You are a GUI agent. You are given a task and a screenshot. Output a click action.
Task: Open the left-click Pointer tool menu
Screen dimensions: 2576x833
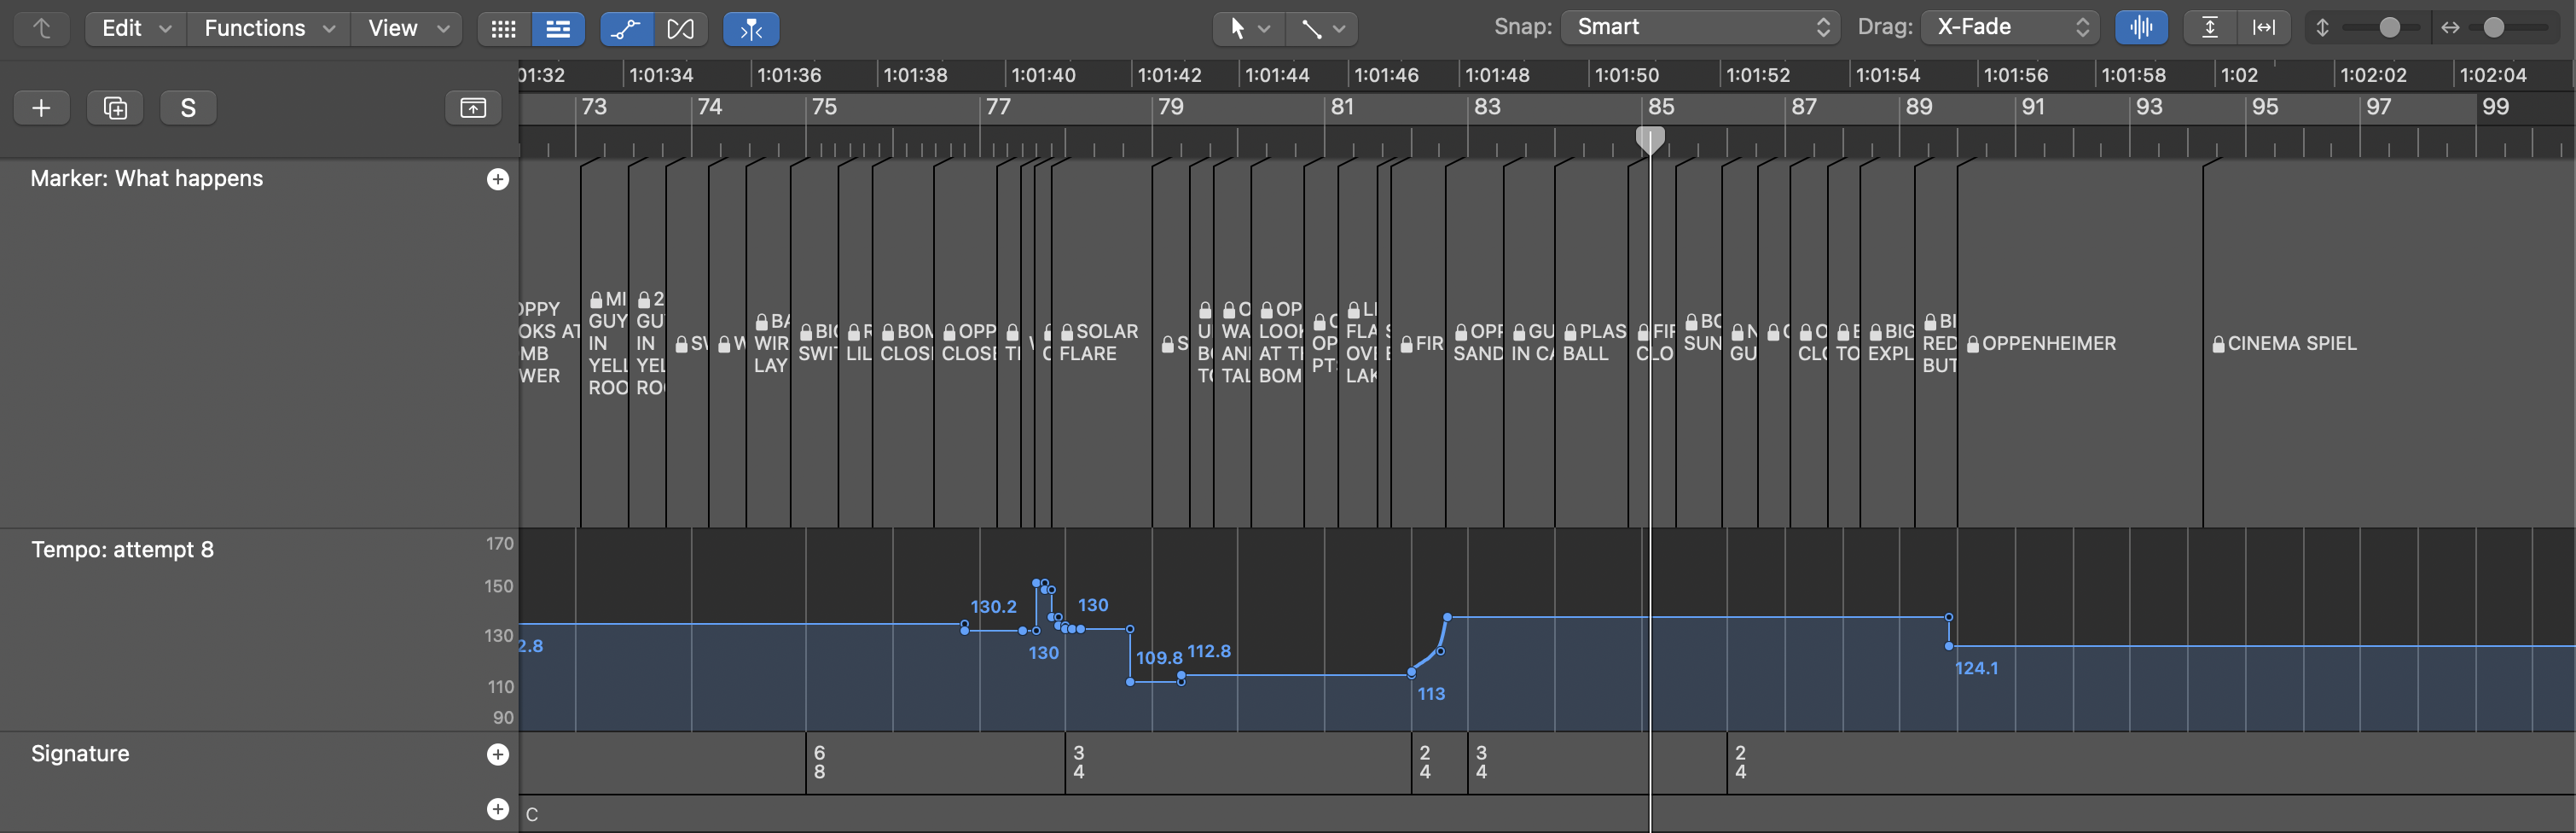[x=1249, y=28]
